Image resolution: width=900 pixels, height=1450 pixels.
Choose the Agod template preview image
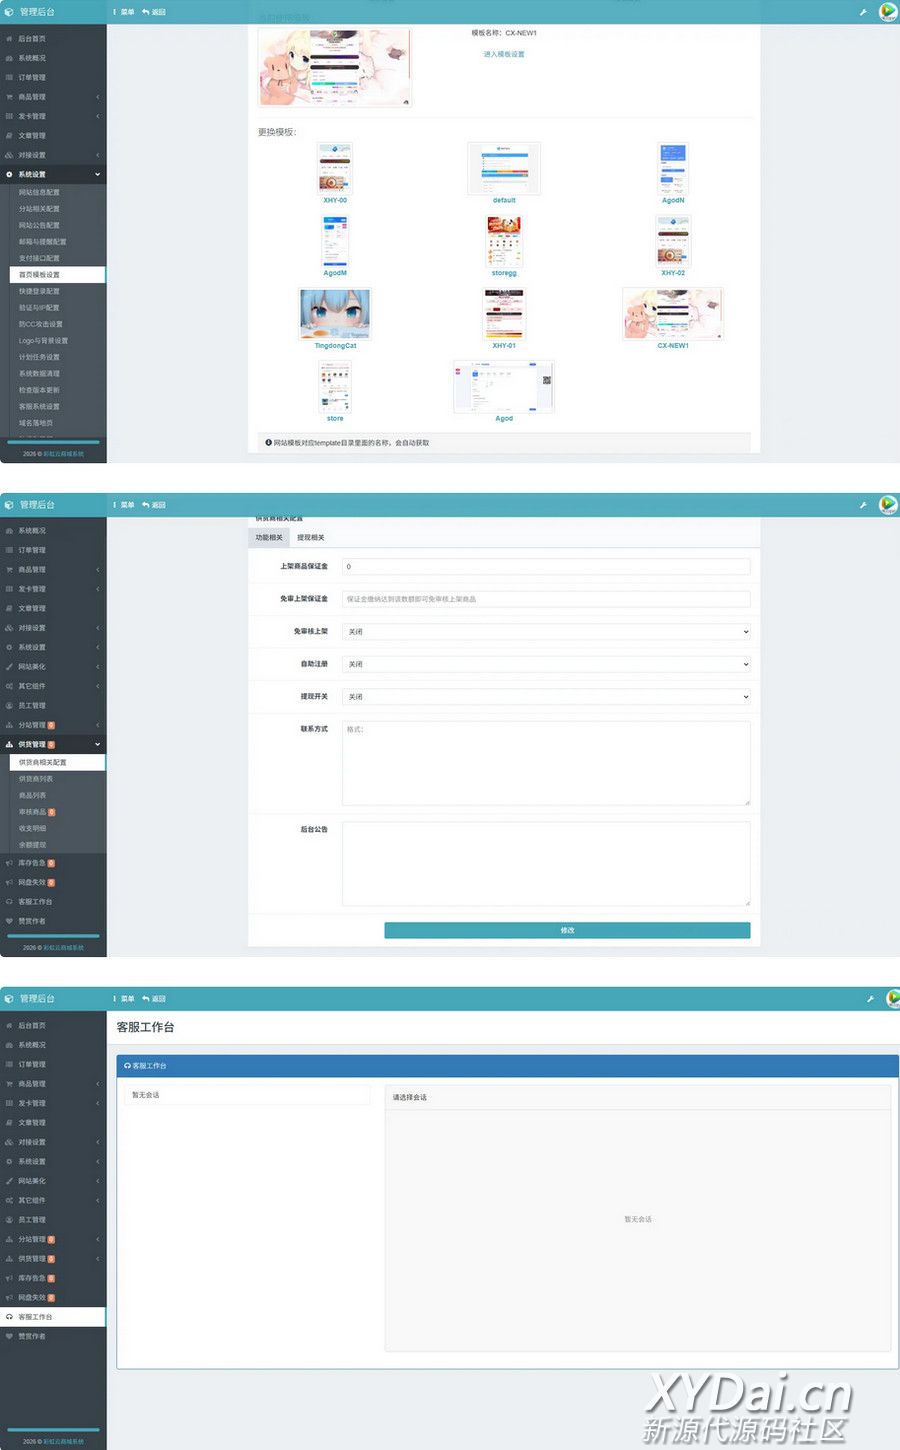tap(503, 386)
